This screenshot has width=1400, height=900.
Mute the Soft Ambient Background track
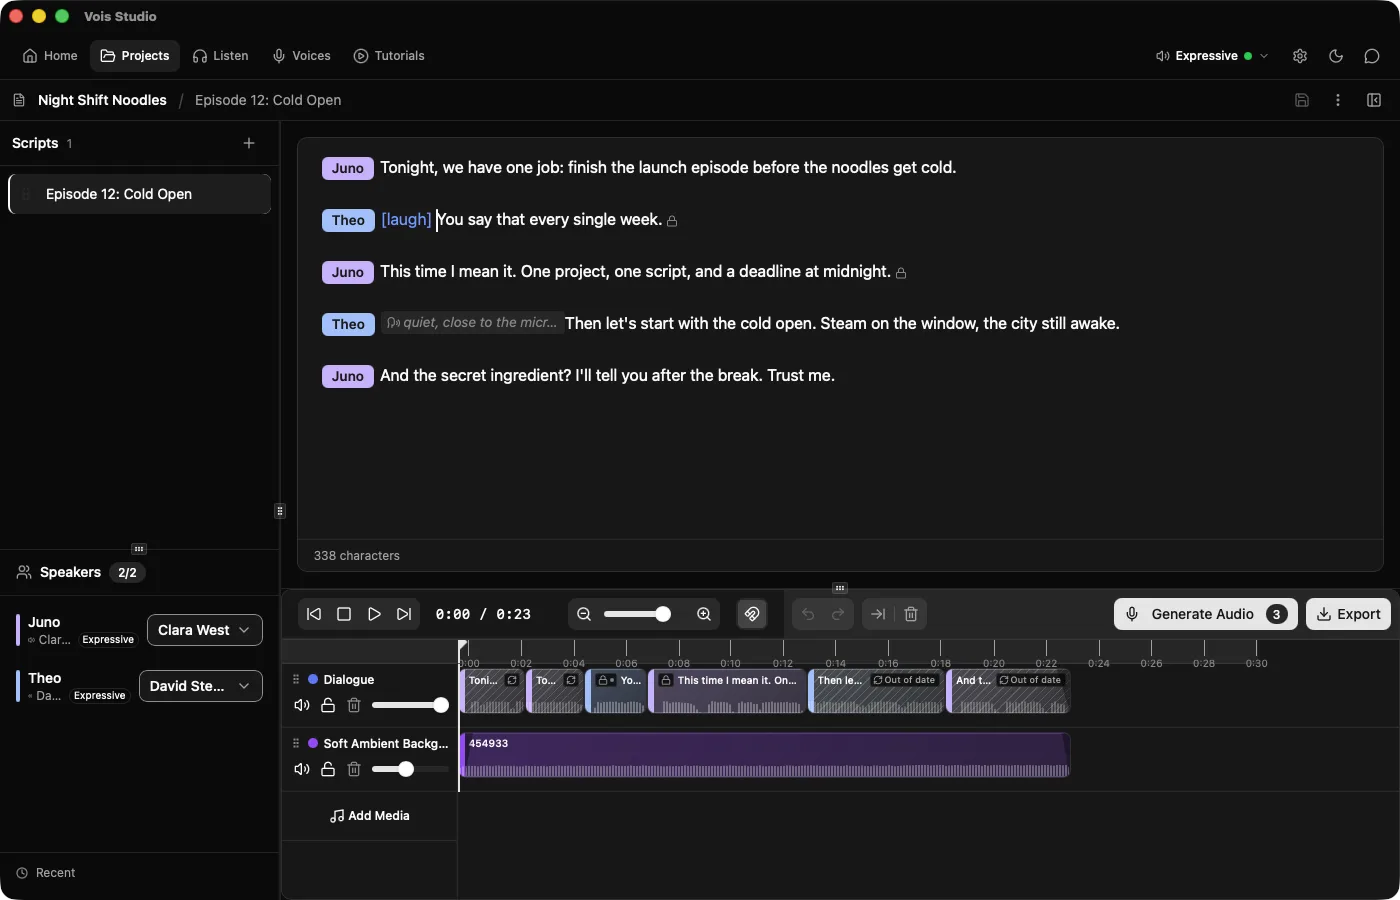301,769
